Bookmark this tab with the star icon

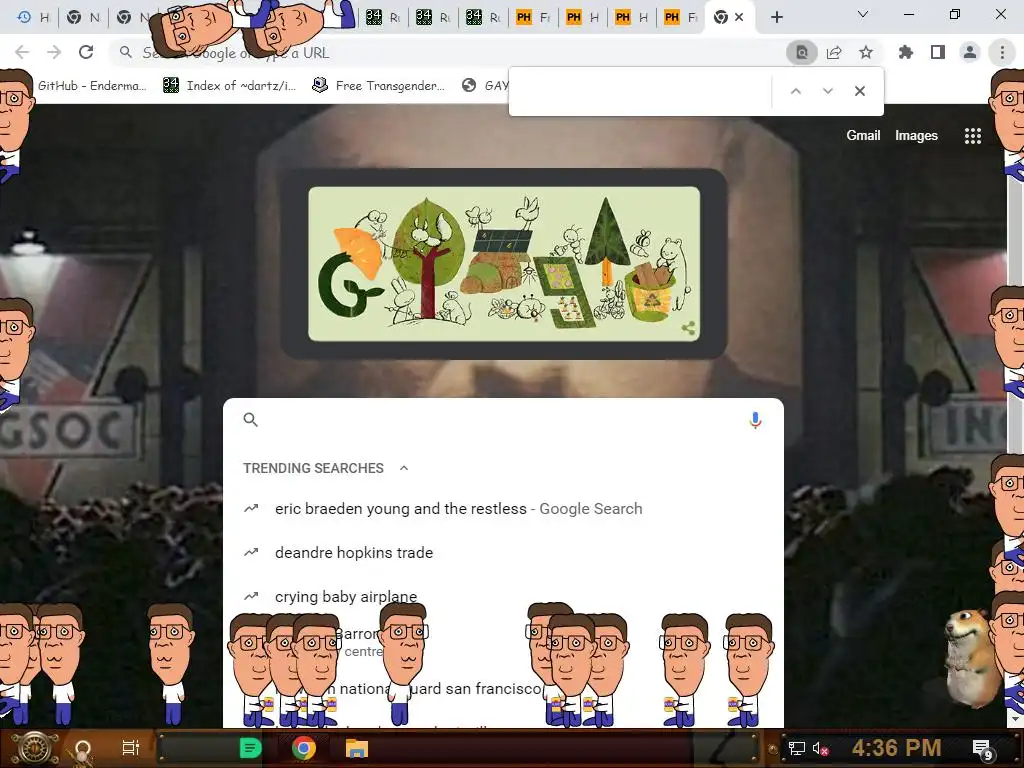pos(866,52)
